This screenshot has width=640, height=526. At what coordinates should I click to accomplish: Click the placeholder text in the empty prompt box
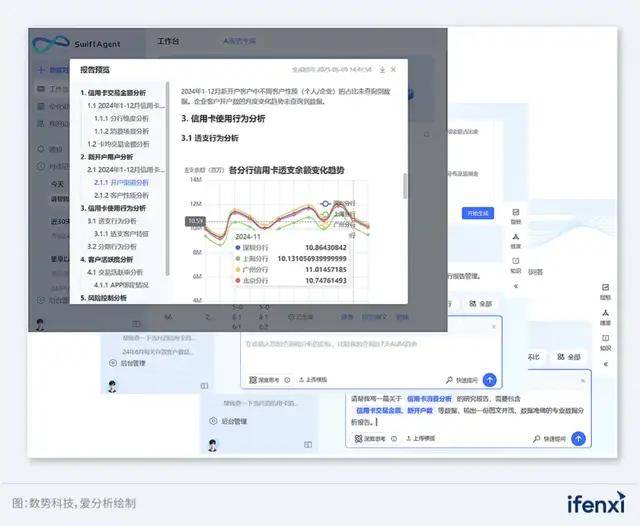pos(331,344)
